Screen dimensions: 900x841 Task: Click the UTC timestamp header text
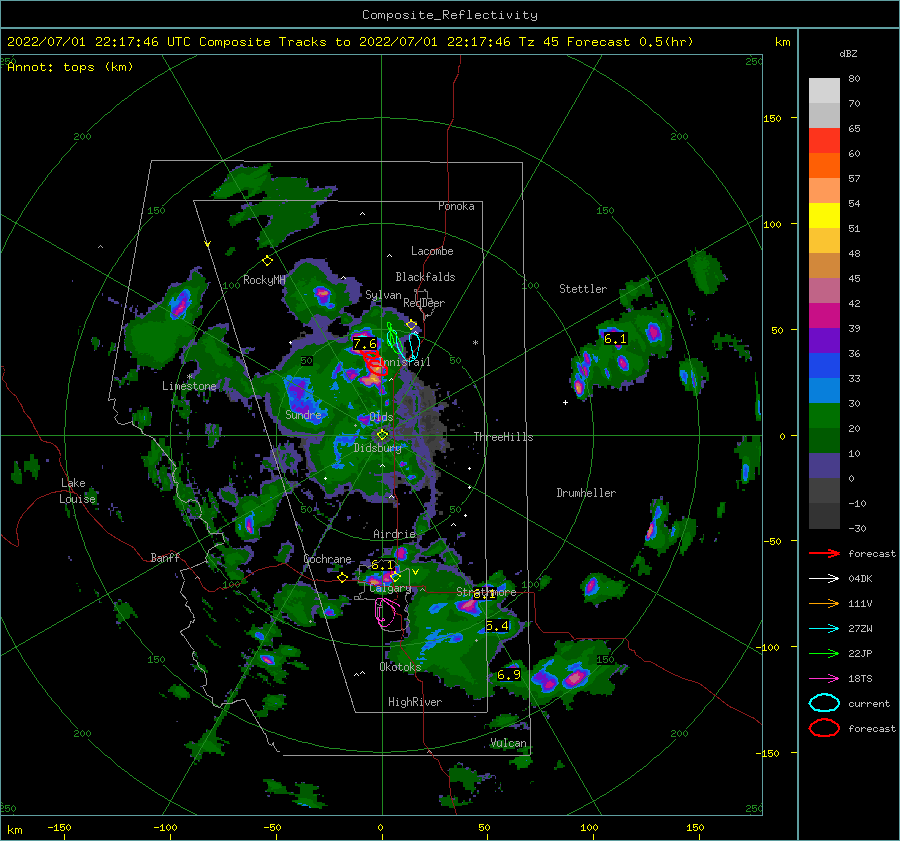pyautogui.click(x=350, y=41)
